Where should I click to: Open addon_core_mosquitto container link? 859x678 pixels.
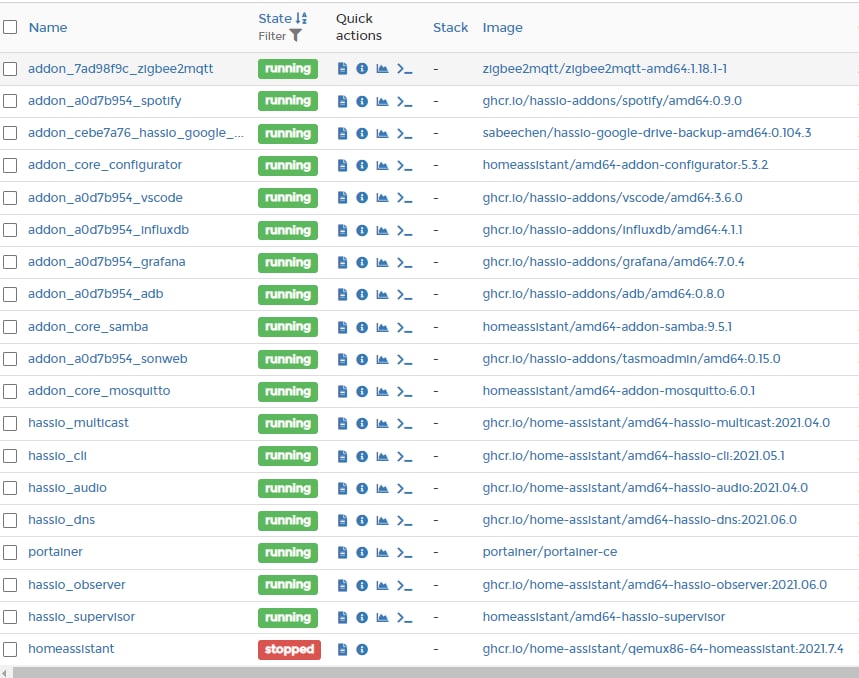(99, 391)
